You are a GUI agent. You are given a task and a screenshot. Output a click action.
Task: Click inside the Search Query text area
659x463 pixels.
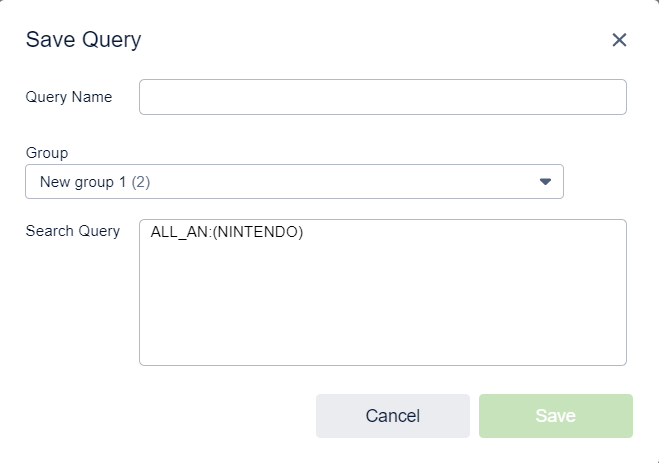(382, 300)
